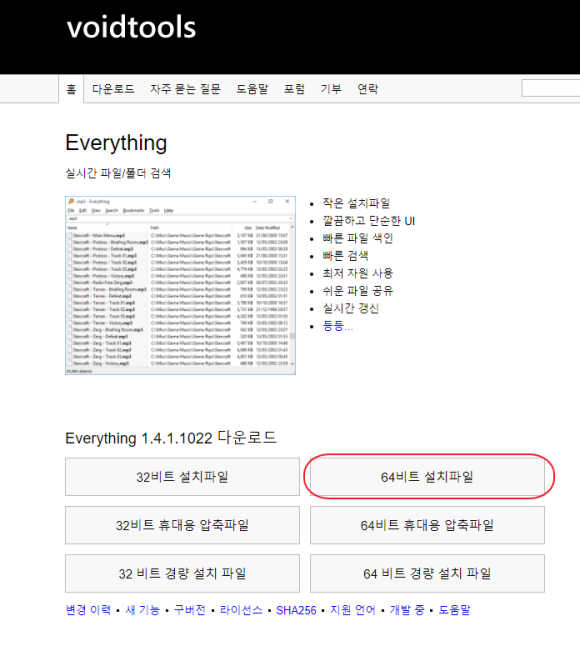Download the 32비트 설치파일
580x661 pixels.
tap(182, 477)
